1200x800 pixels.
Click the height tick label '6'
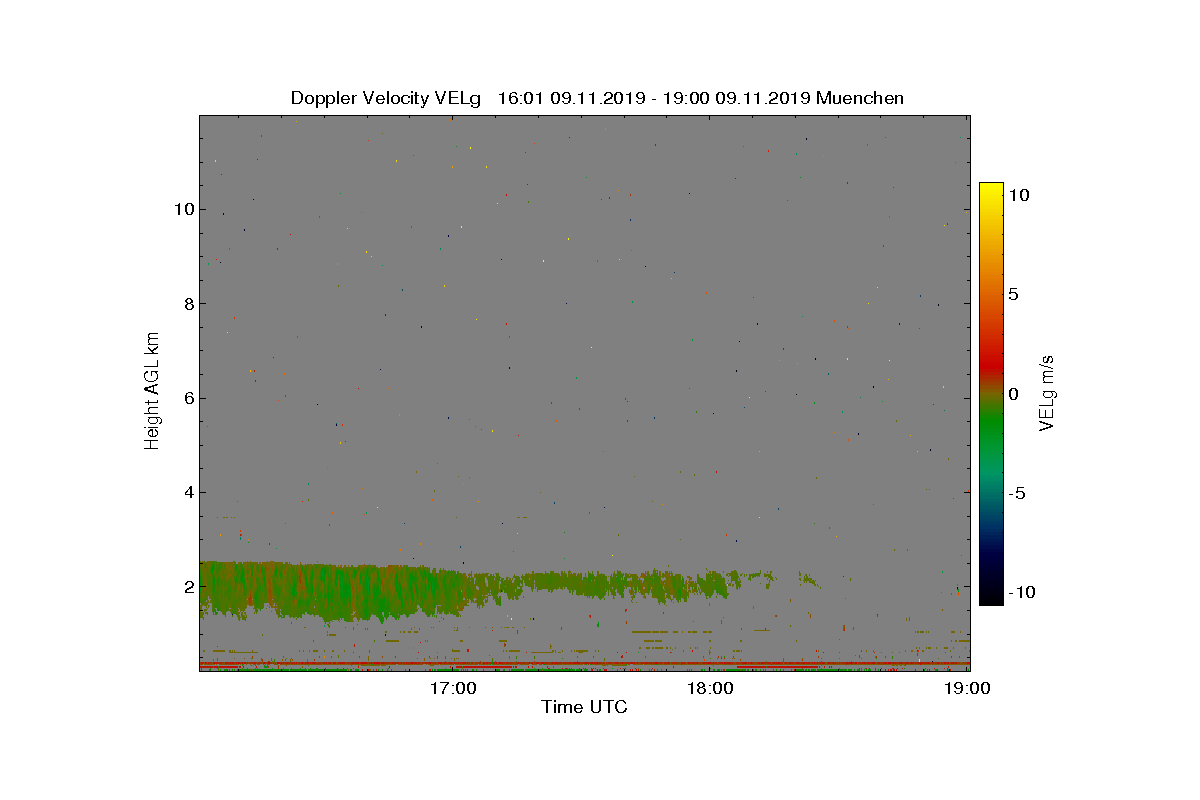click(x=187, y=398)
